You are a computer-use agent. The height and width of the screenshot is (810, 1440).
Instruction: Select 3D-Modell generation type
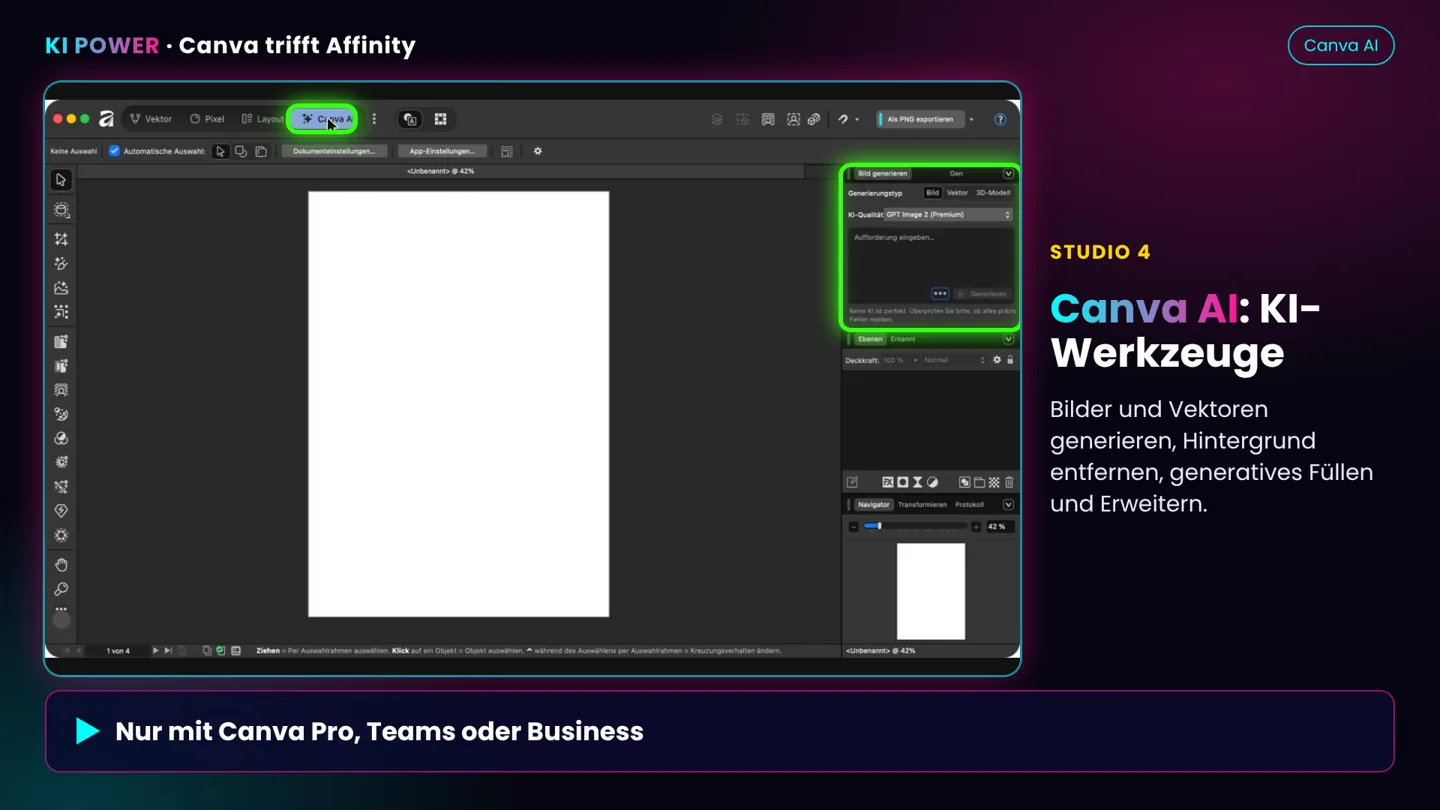click(993, 193)
